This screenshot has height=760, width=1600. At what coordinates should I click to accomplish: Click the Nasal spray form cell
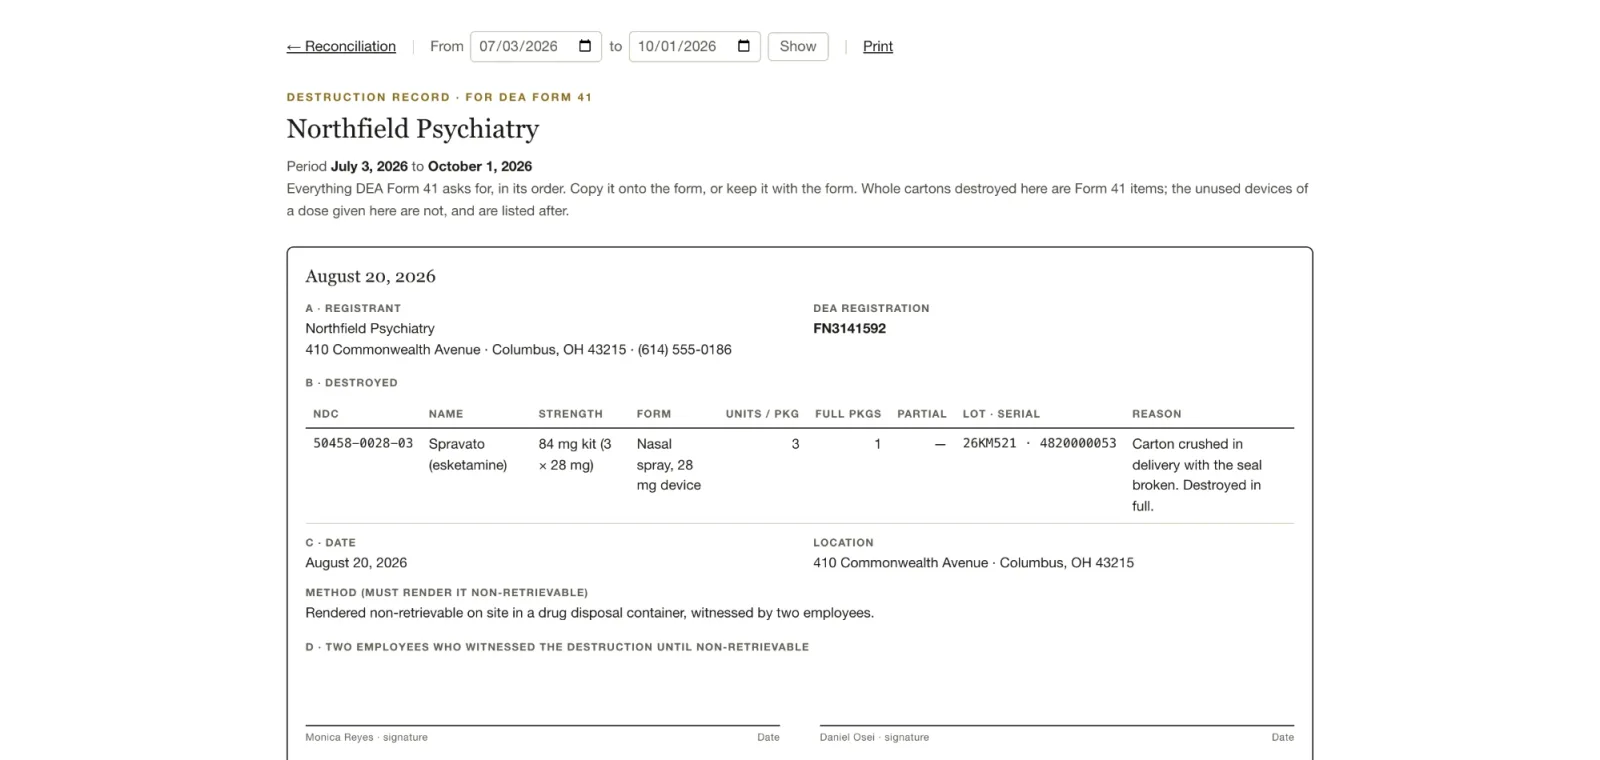[669, 464]
